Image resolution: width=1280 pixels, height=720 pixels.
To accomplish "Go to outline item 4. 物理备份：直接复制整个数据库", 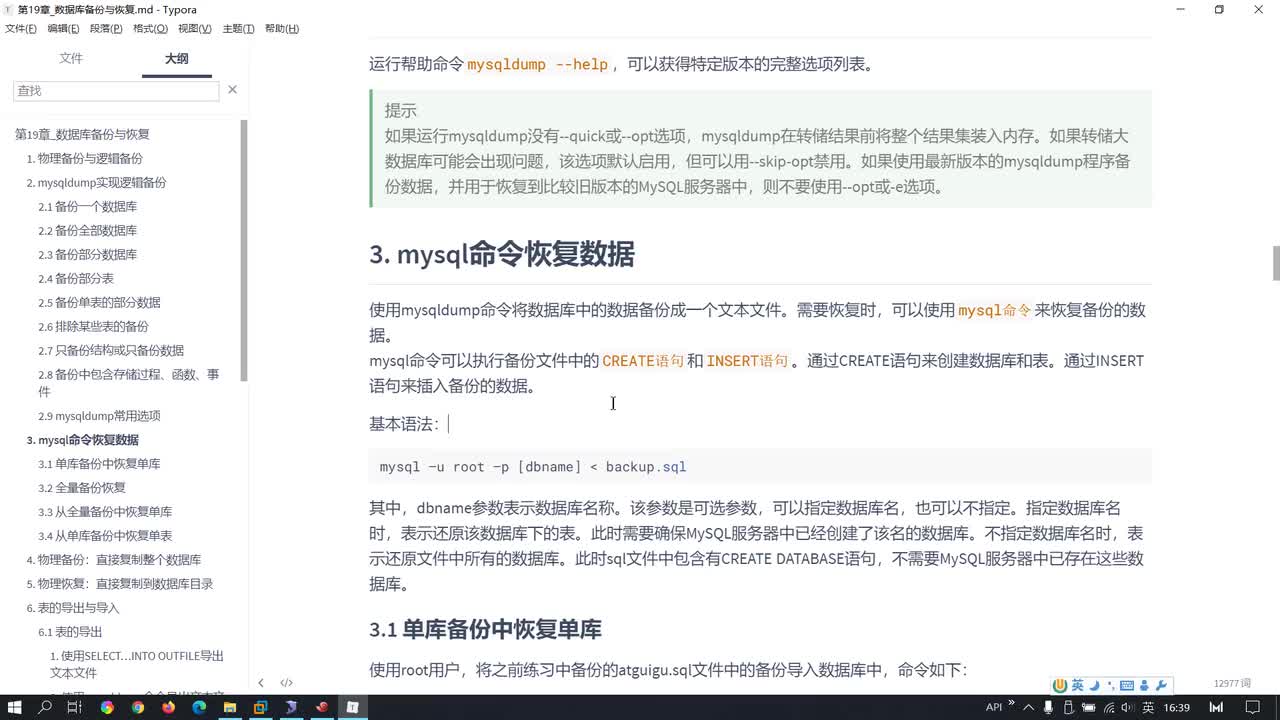I will click(113, 559).
